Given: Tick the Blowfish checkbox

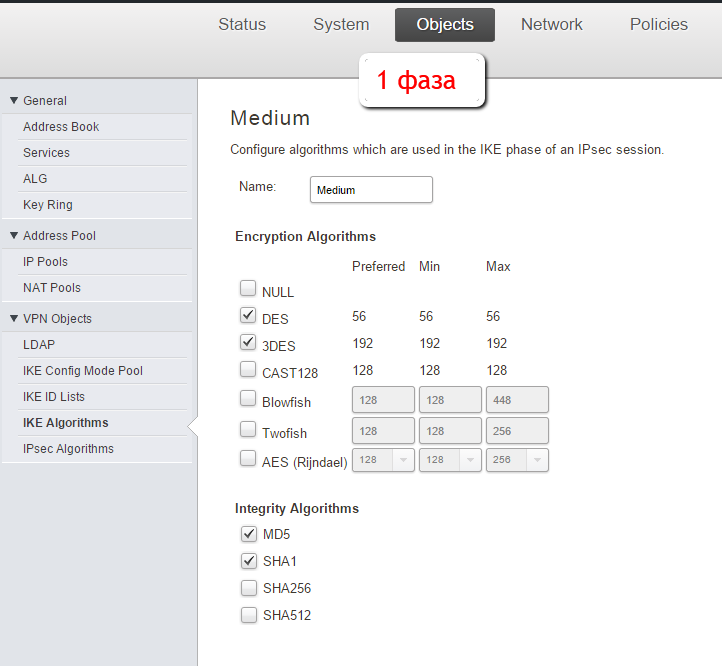Looking at the screenshot, I should click(248, 399).
